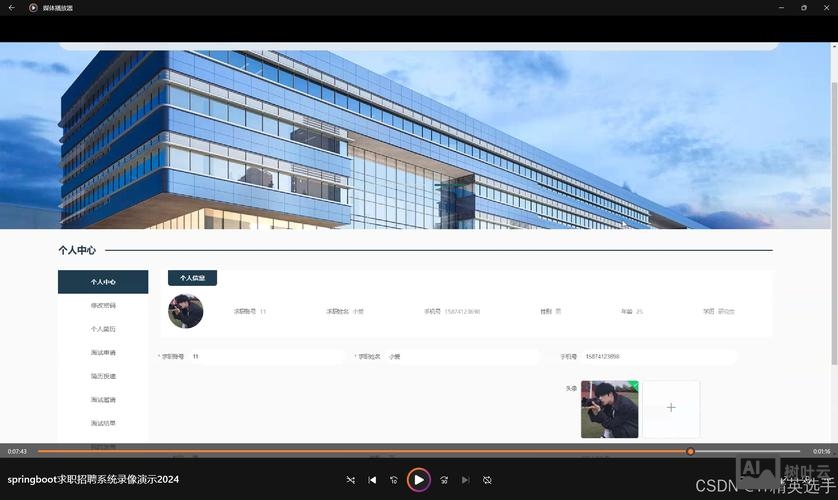Skip to next track
The width and height of the screenshot is (838, 500).
[465, 480]
